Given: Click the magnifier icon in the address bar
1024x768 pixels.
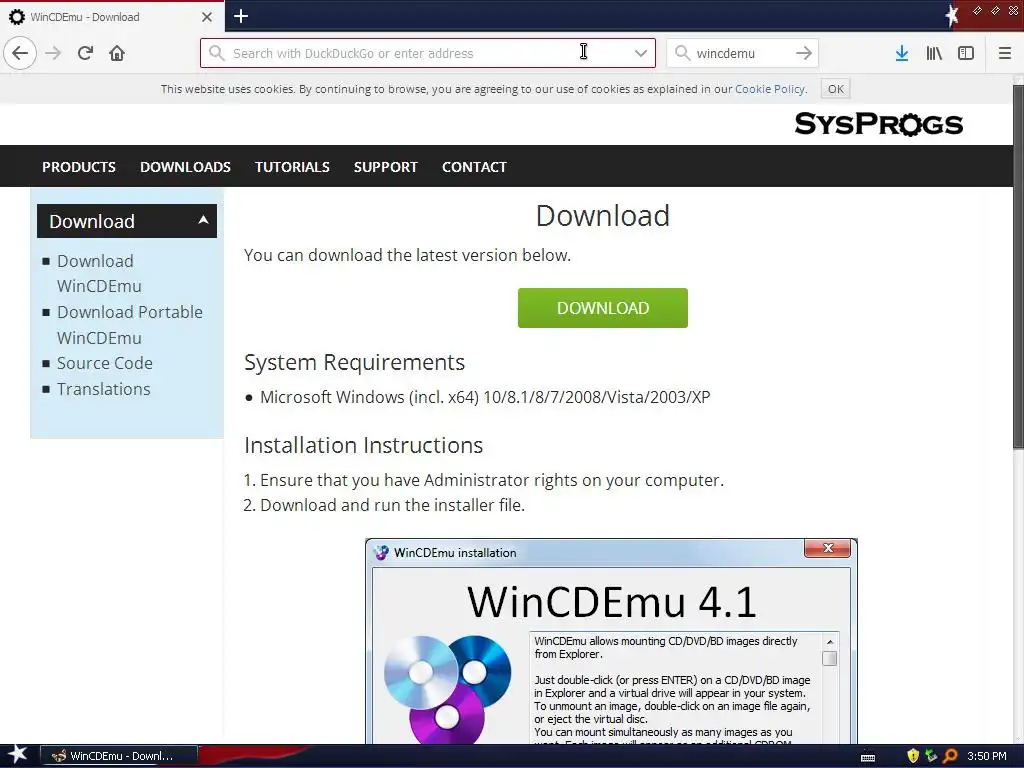Looking at the screenshot, I should pyautogui.click(x=217, y=53).
